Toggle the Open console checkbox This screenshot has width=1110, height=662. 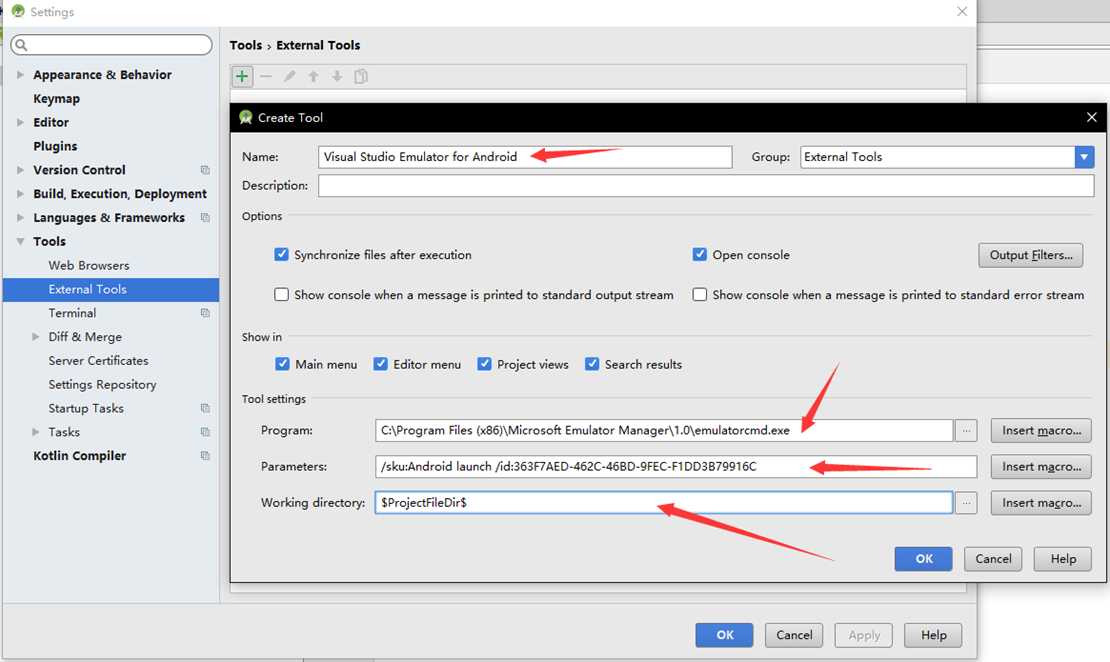tap(699, 254)
